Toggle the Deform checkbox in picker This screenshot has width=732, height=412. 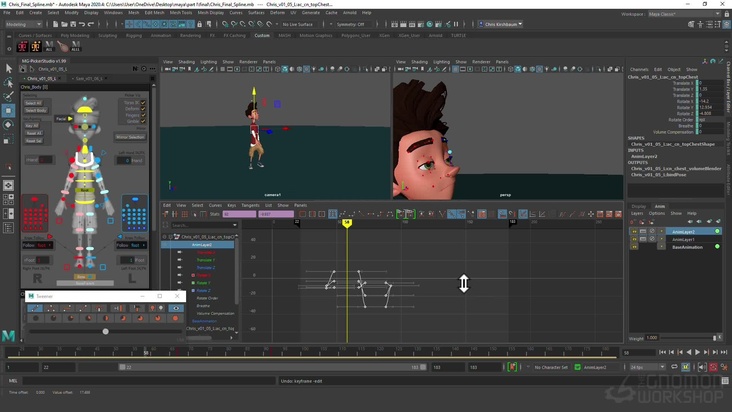pyautogui.click(x=143, y=109)
